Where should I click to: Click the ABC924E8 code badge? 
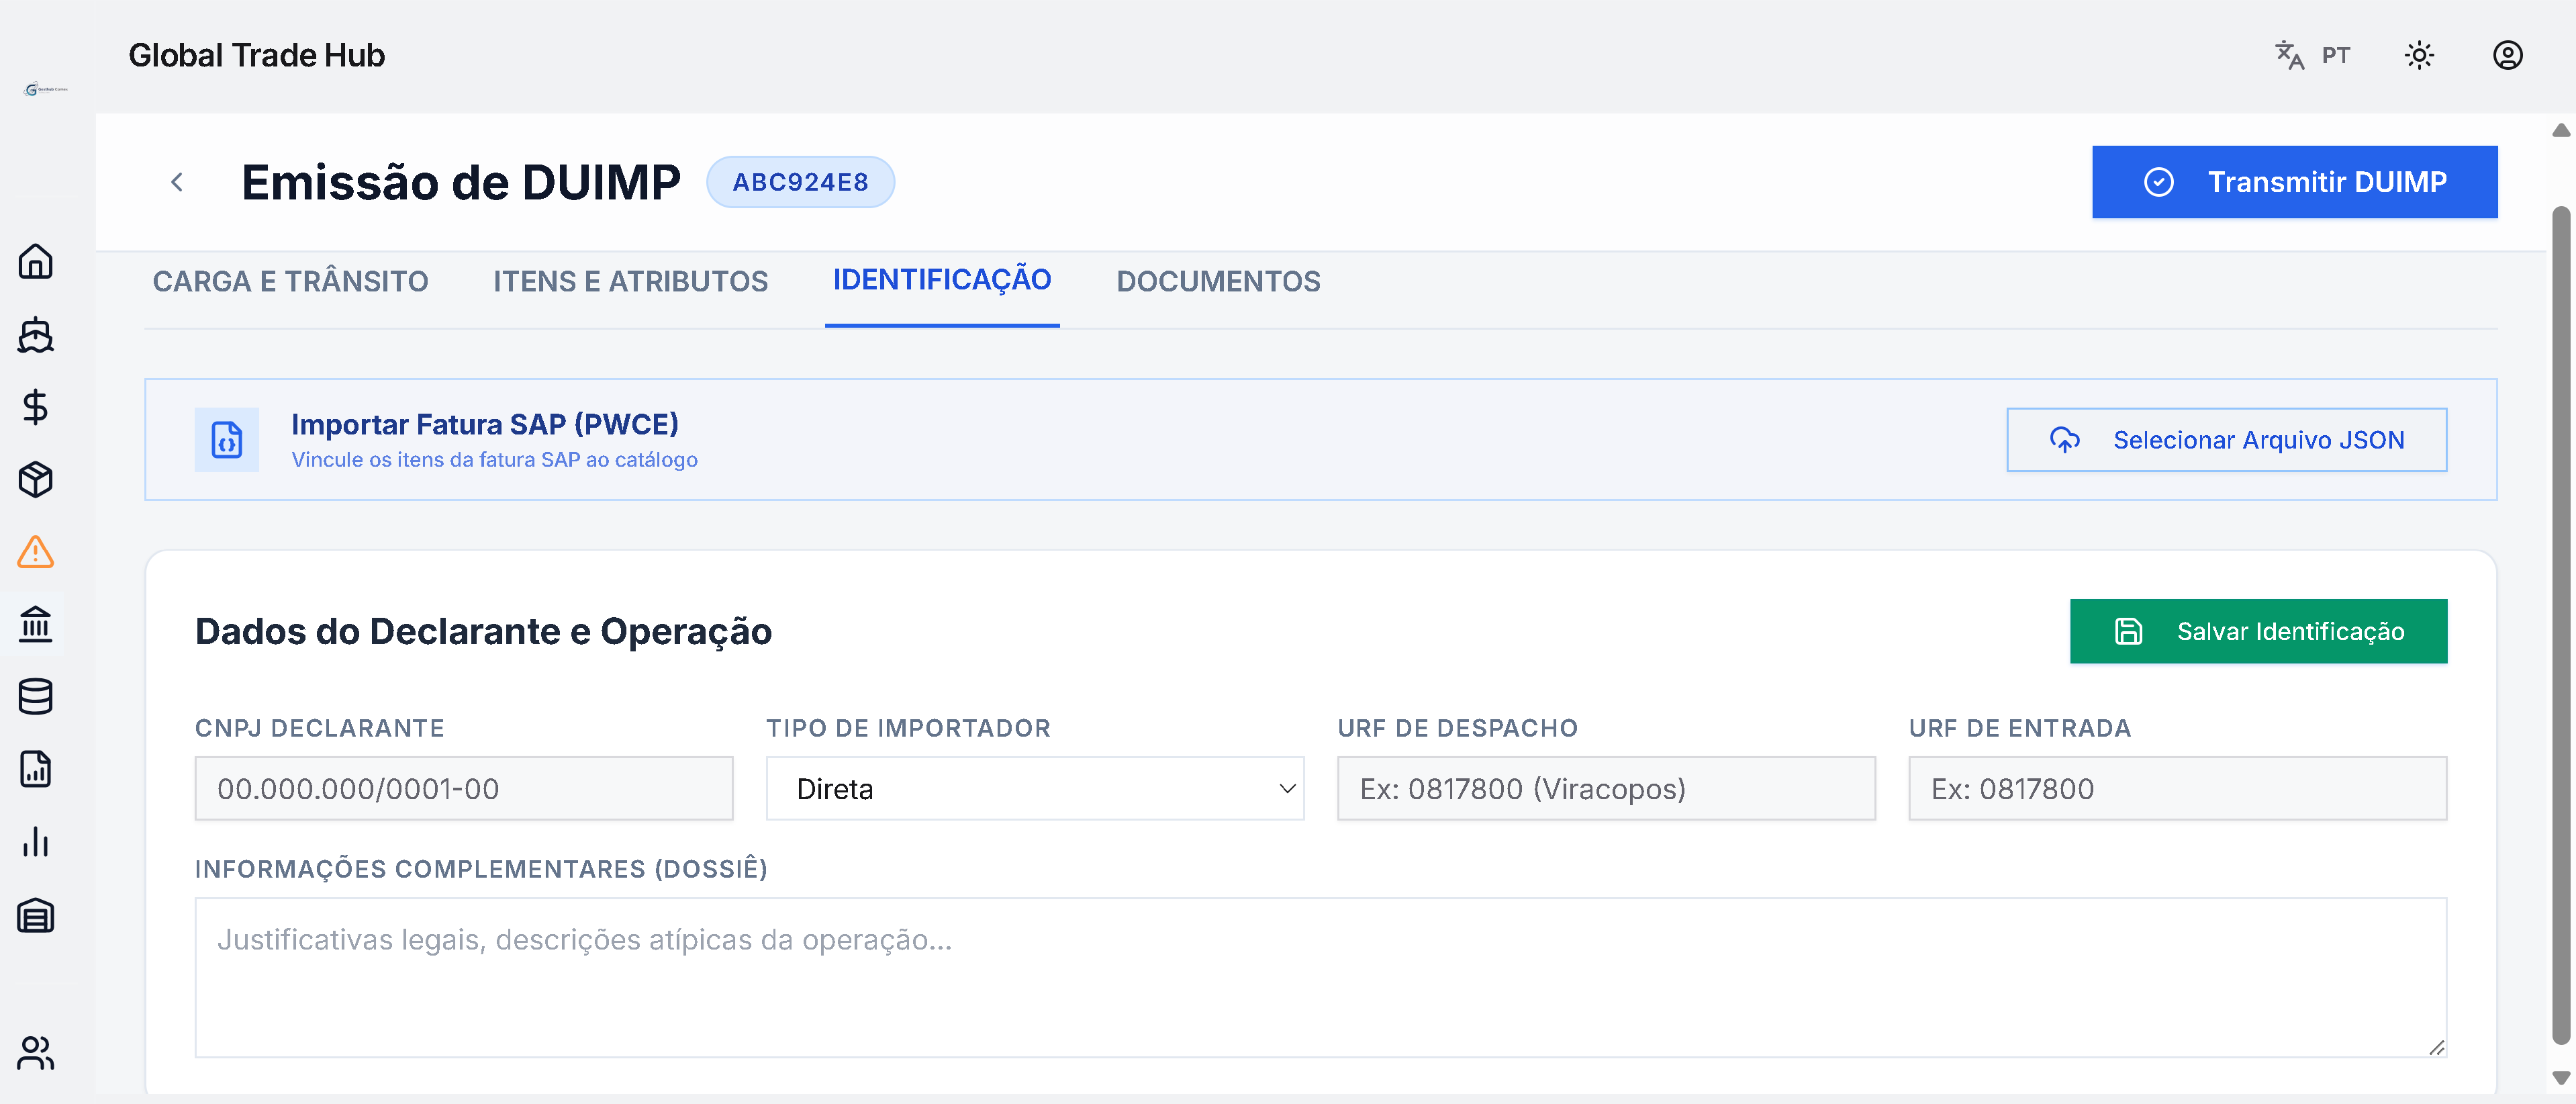pos(800,182)
